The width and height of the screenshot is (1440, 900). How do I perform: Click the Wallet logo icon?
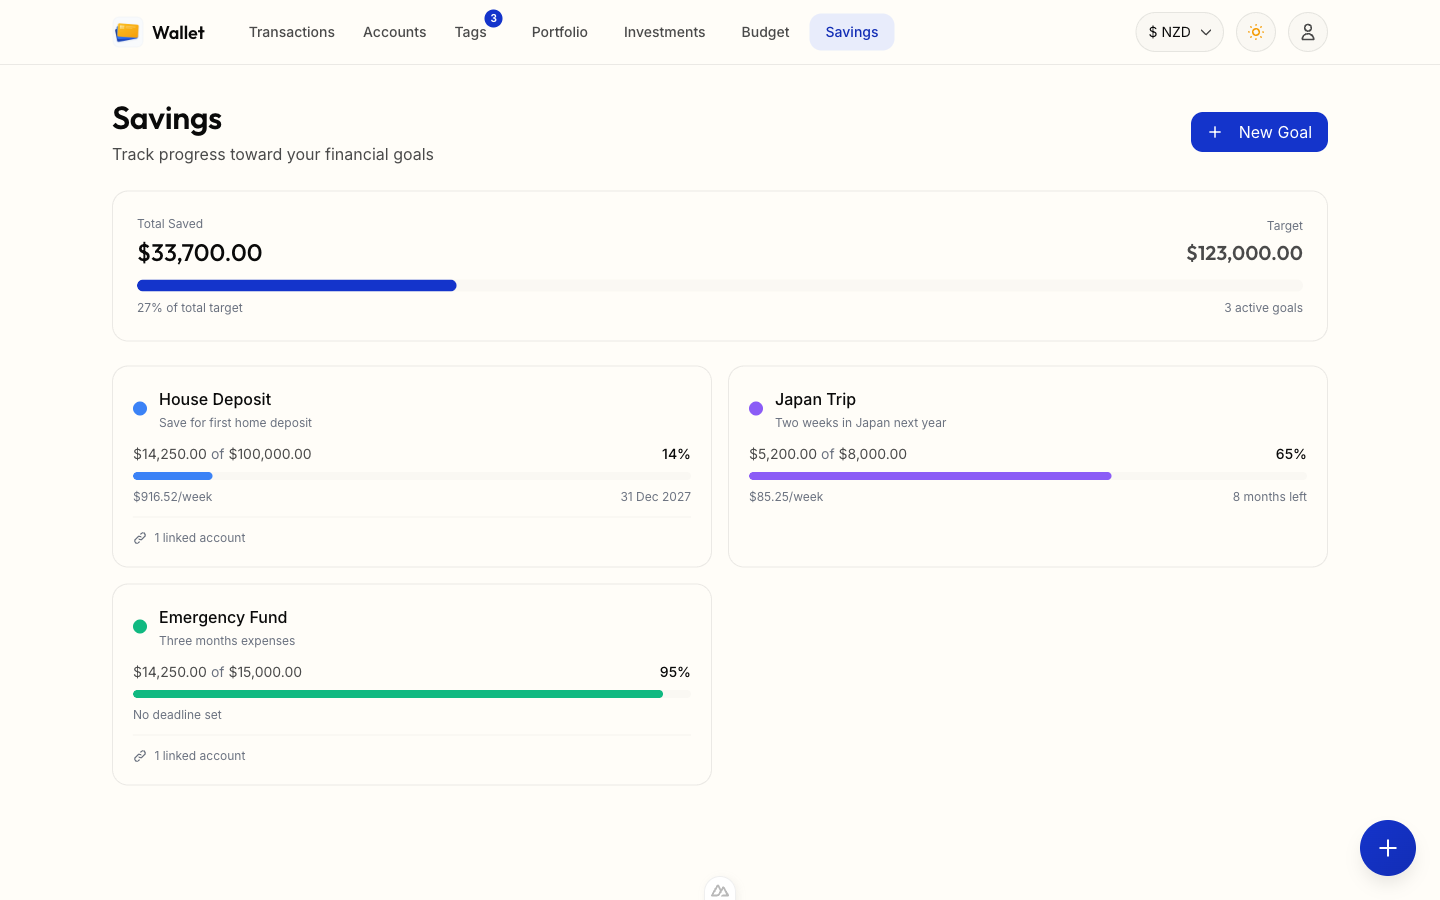click(126, 31)
